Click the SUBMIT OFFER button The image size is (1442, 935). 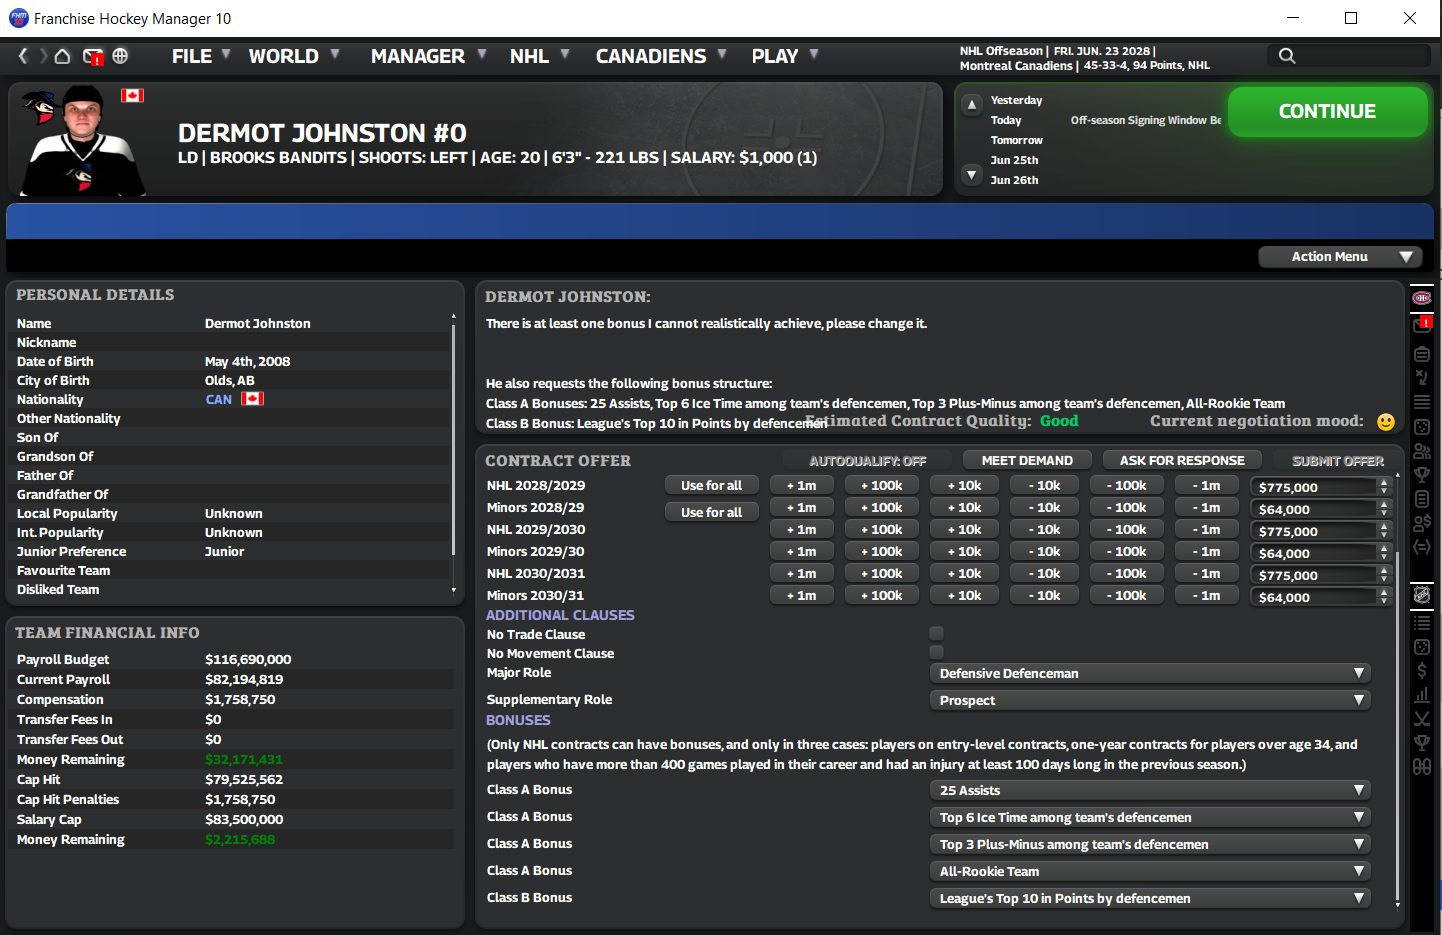(1338, 461)
